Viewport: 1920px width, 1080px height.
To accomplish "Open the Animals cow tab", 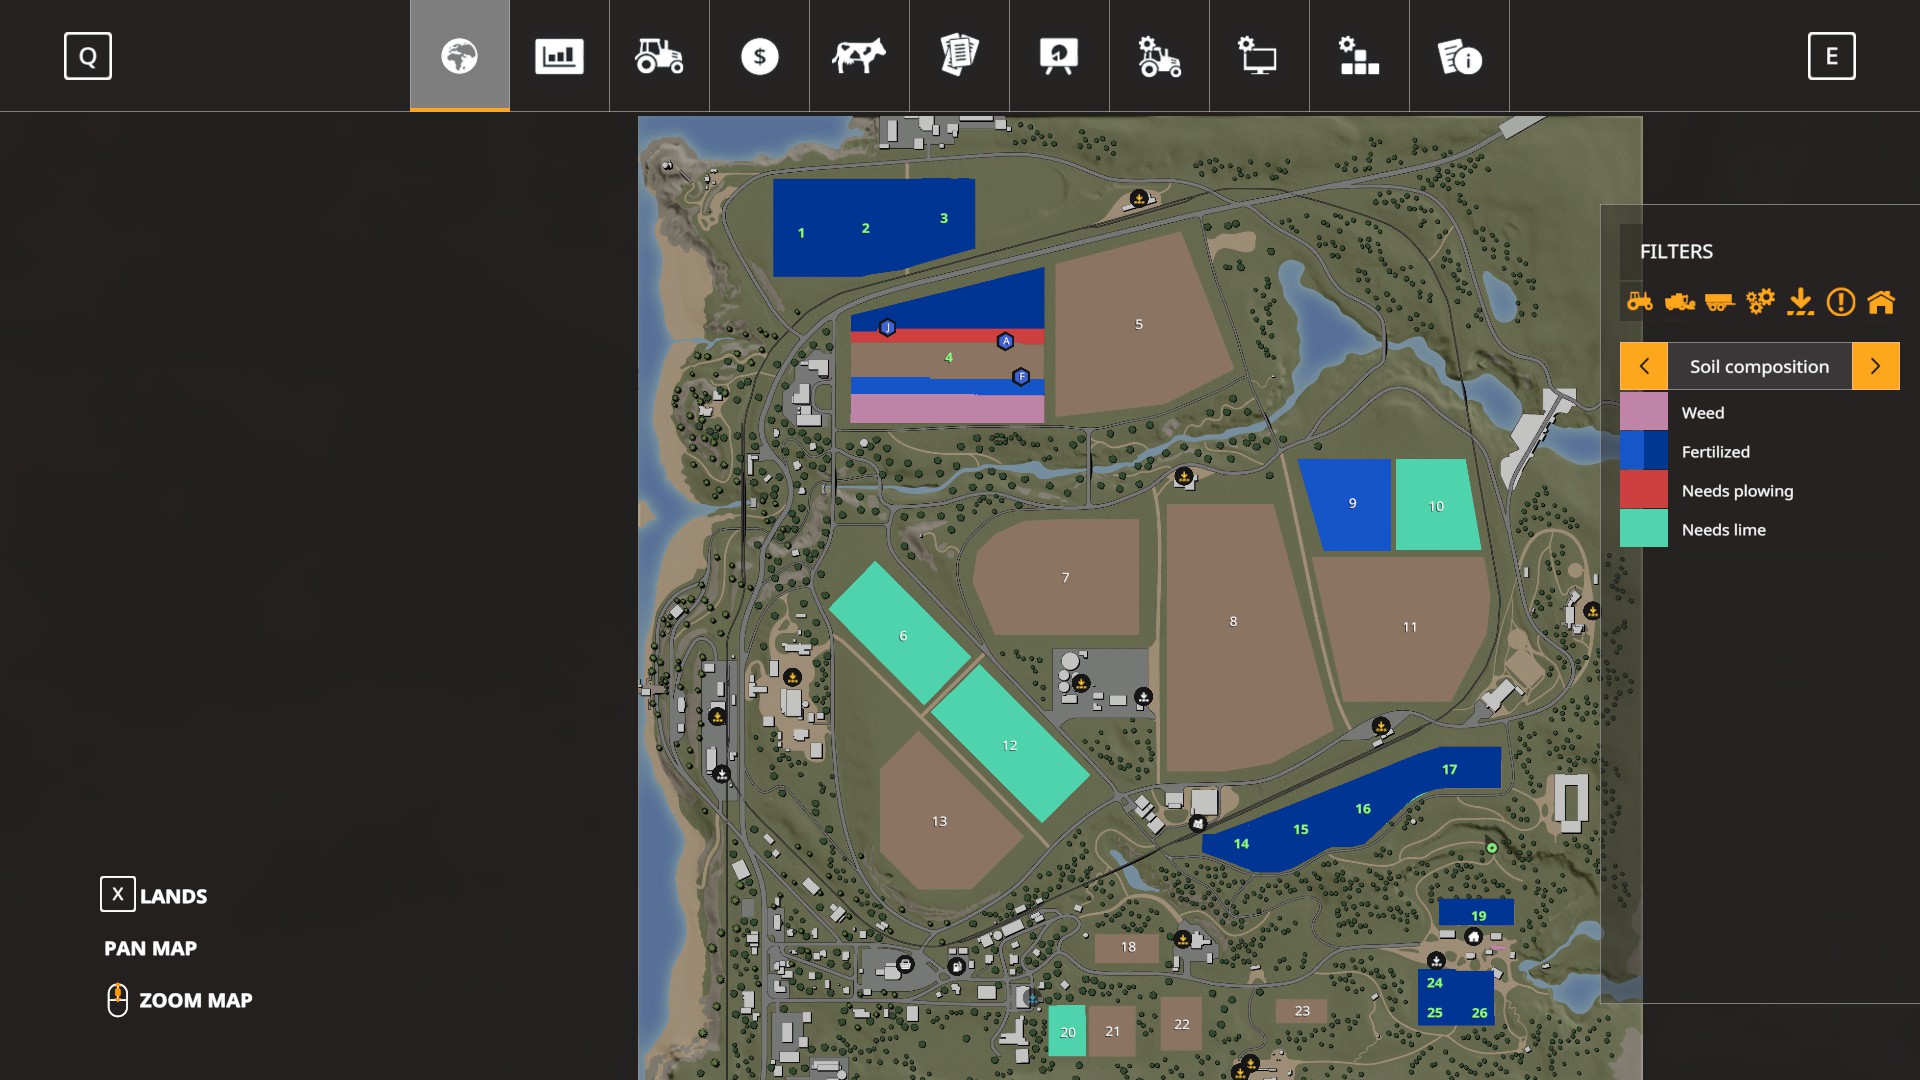I will coord(859,56).
